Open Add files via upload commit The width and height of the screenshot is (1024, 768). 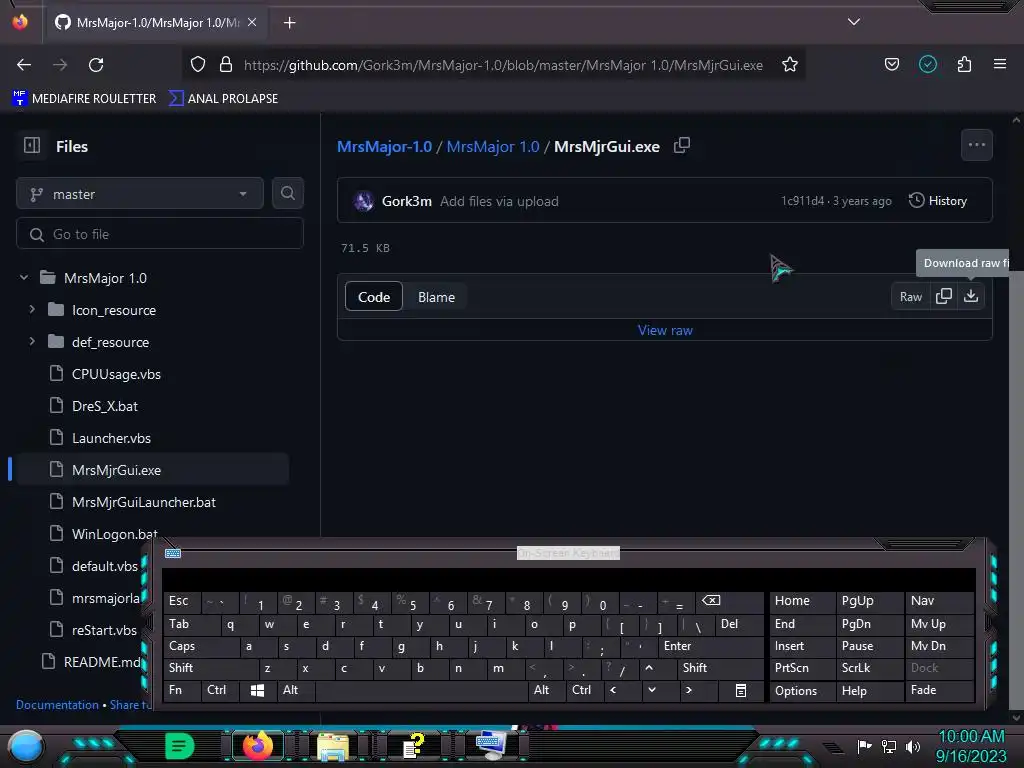499,201
